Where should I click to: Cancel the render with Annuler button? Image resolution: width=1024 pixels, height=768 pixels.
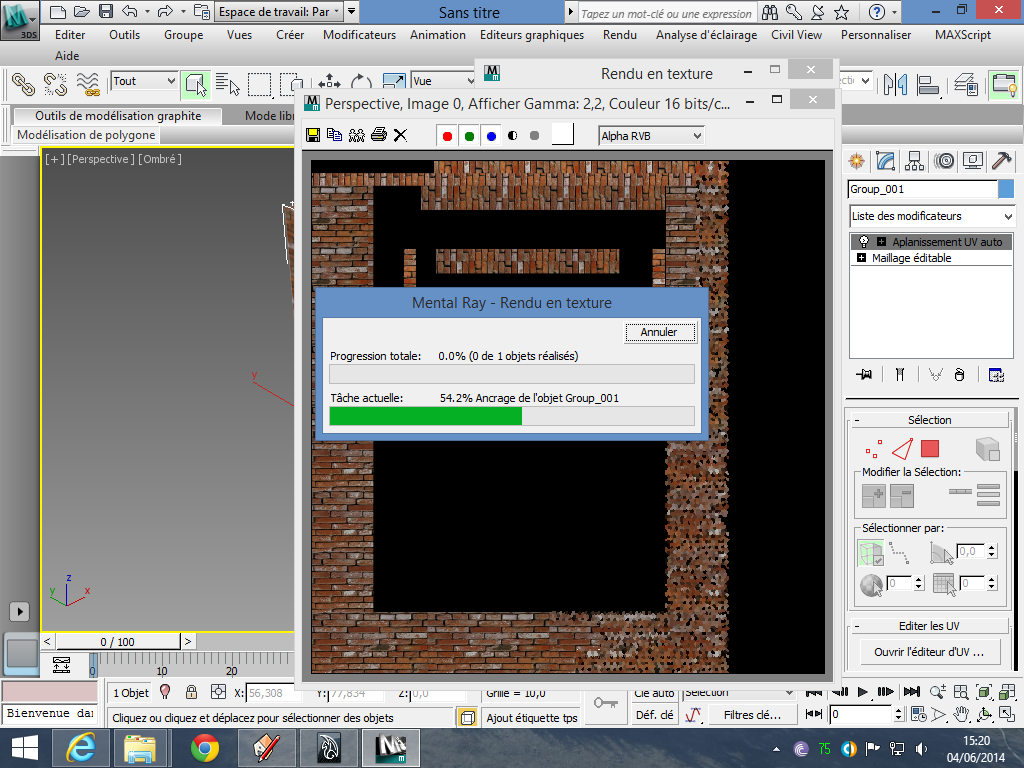[x=659, y=332]
